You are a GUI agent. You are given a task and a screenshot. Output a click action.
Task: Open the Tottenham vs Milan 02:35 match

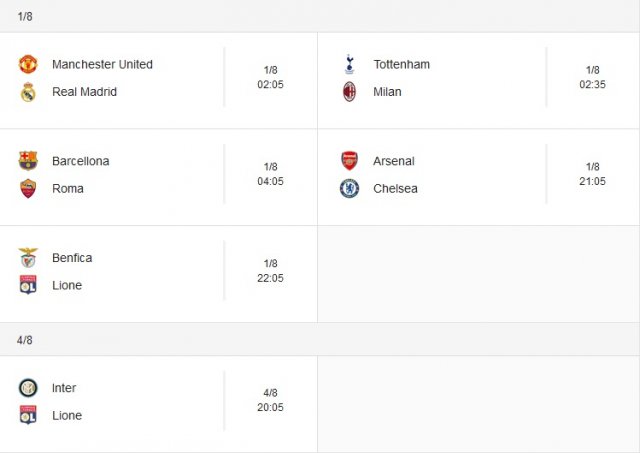(x=478, y=80)
